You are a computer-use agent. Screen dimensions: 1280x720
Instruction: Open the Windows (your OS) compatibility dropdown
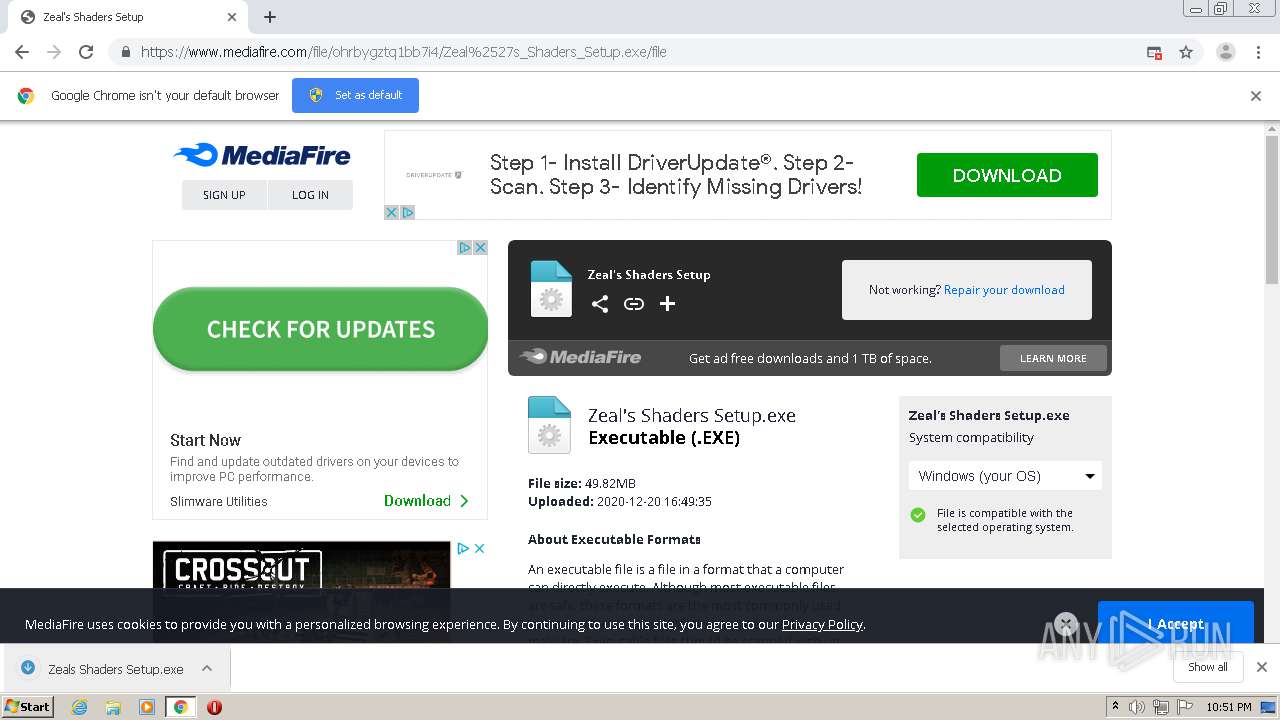(x=1005, y=476)
